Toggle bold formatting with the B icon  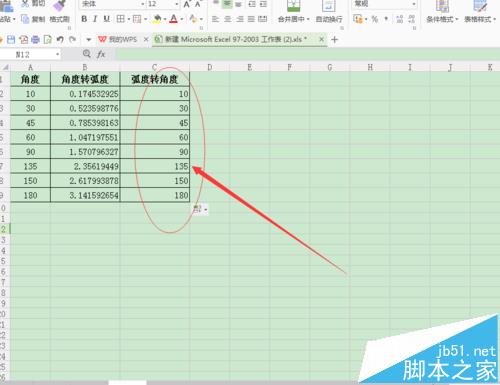pyautogui.click(x=84, y=19)
